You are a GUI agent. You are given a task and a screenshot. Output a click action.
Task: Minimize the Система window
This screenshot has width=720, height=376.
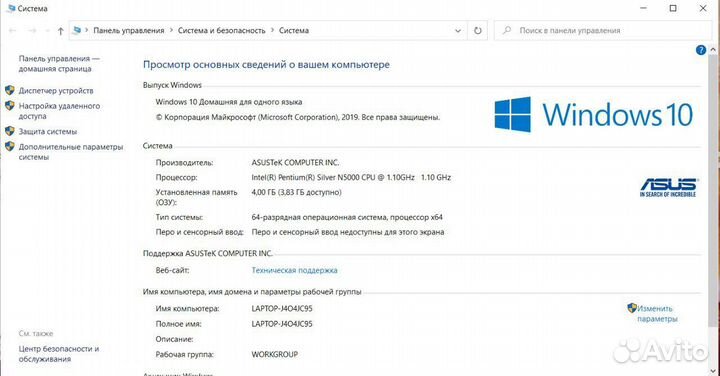[x=643, y=8]
